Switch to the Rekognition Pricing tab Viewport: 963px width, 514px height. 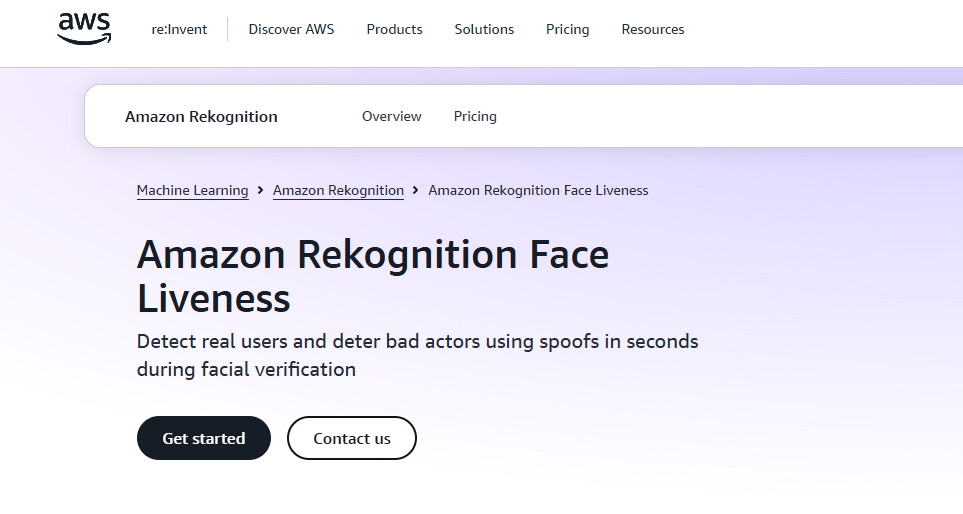(475, 117)
